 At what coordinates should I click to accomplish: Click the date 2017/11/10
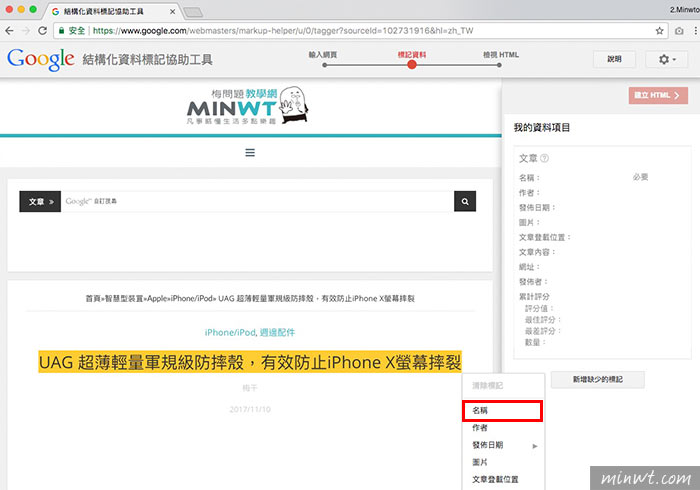click(250, 409)
